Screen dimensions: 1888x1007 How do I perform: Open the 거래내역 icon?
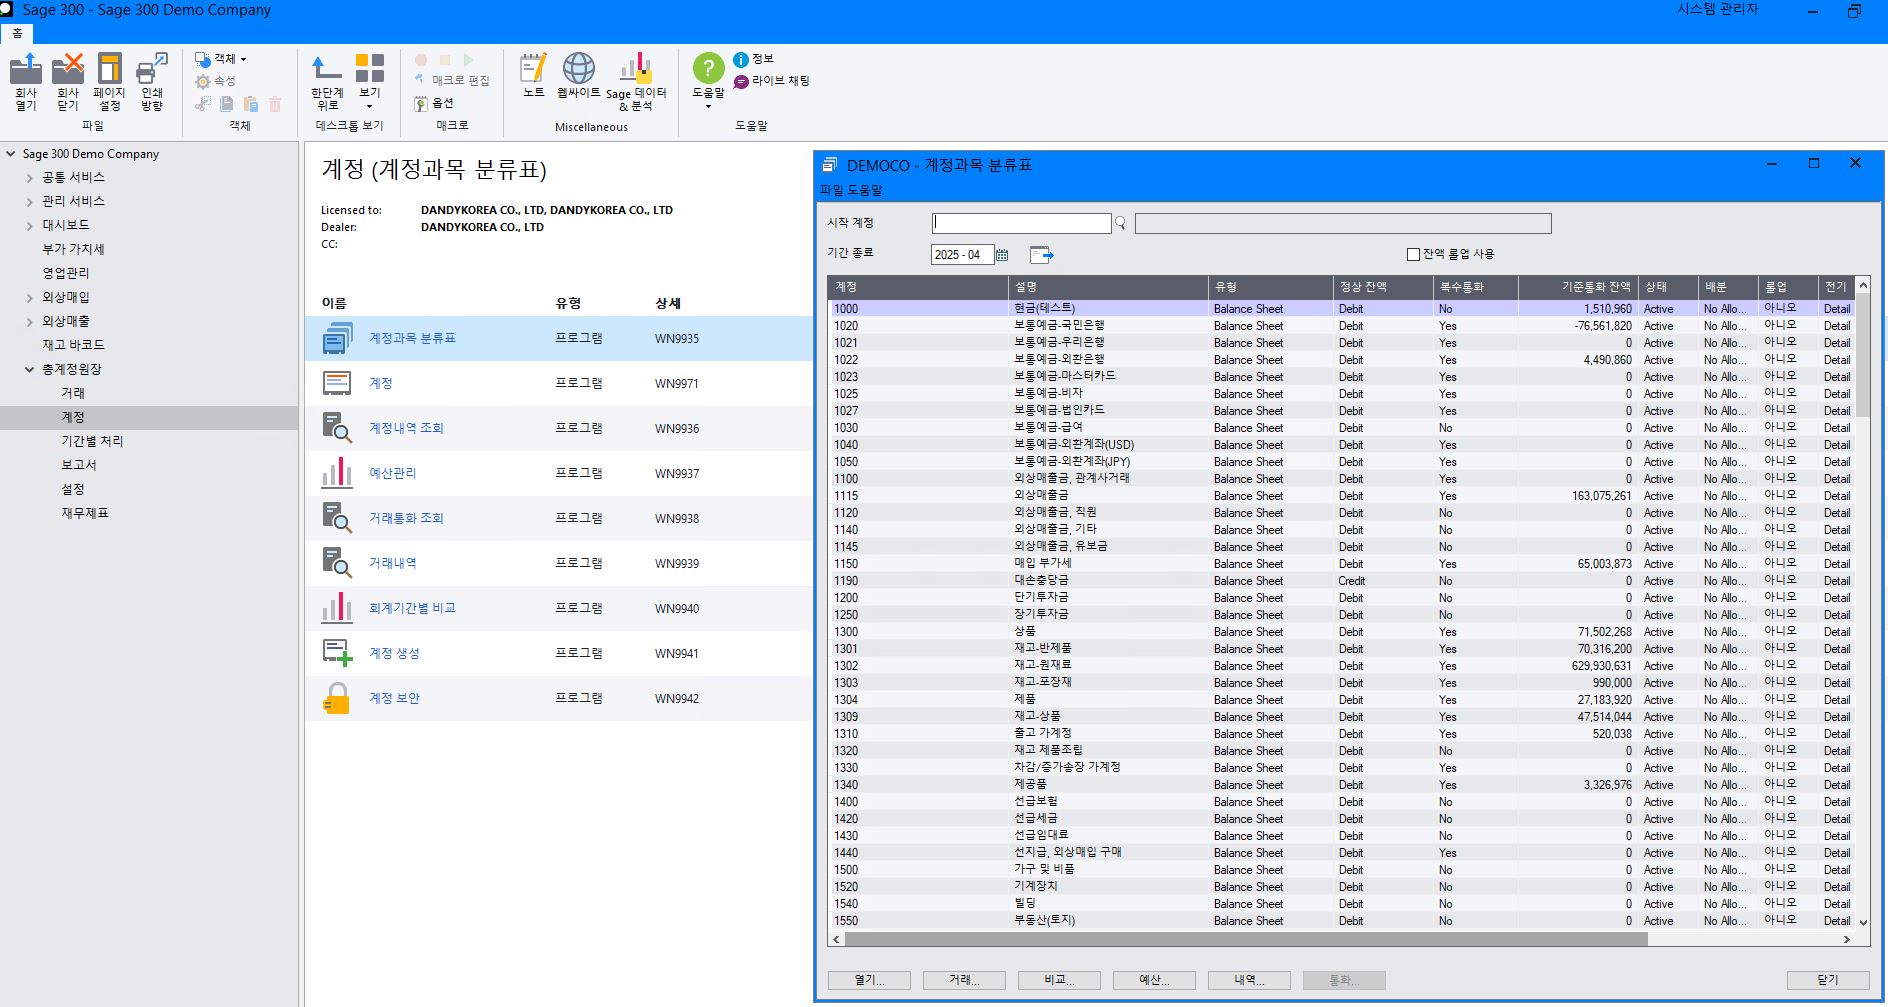(x=337, y=563)
